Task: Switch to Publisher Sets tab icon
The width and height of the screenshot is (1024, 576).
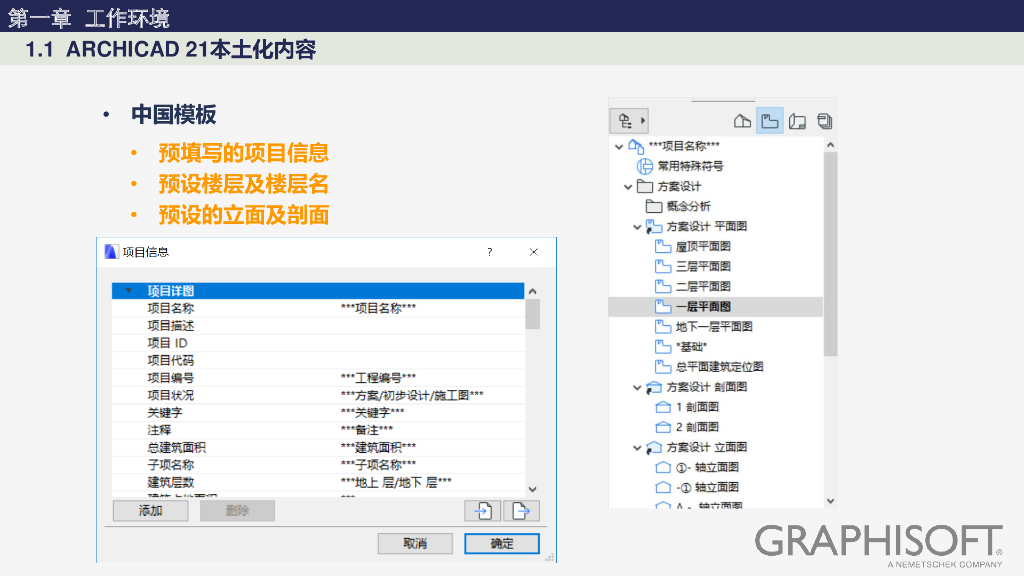Action: tap(824, 121)
